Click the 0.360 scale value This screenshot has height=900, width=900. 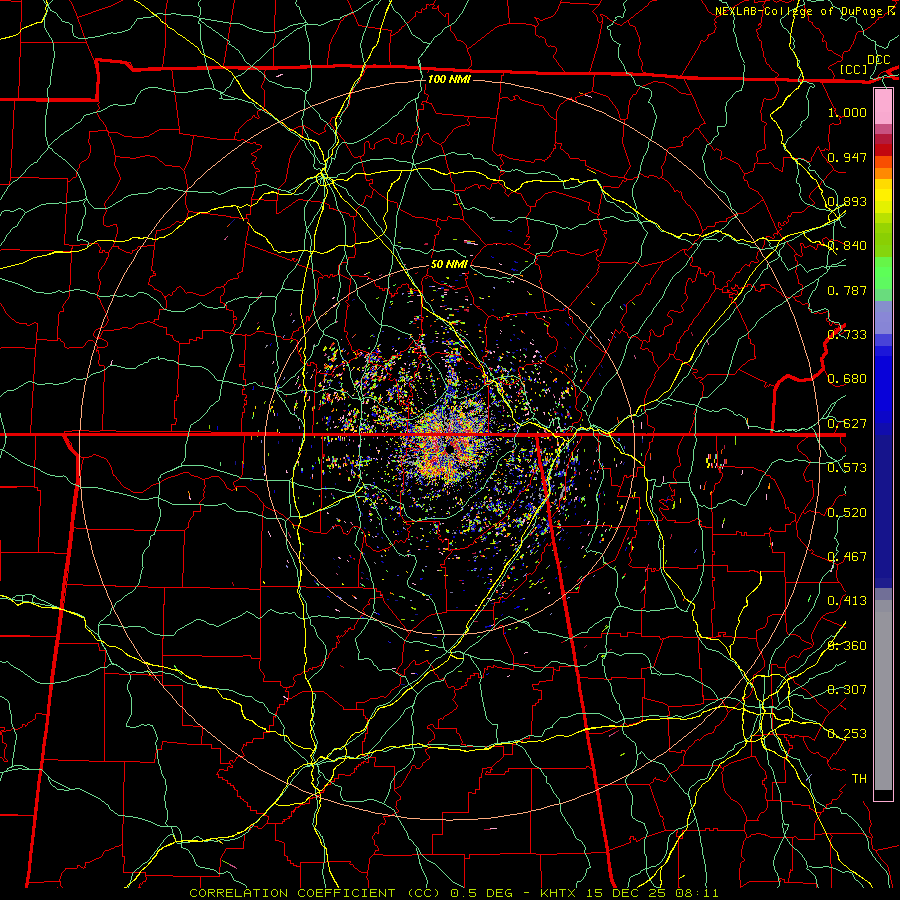tap(847, 646)
